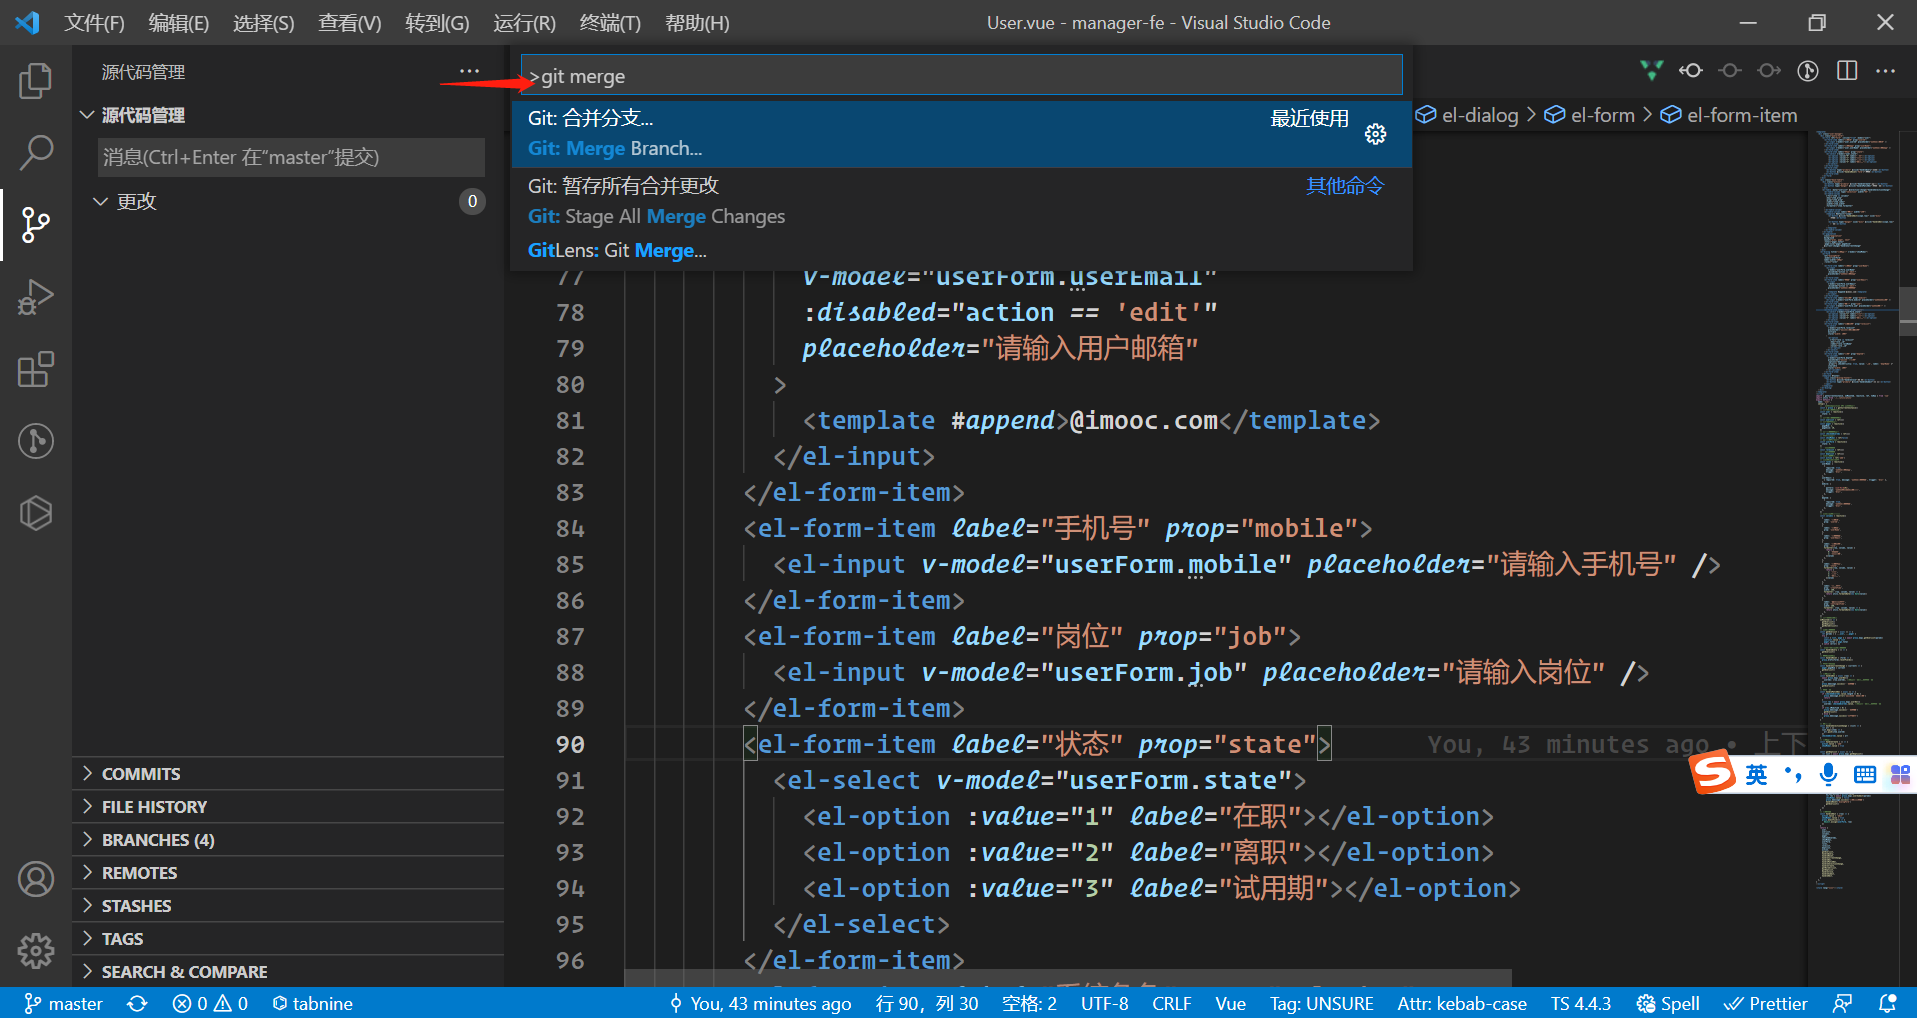The height and width of the screenshot is (1018, 1917).
Task: Toggle Sogou 英 language mode
Action: coord(1757,775)
